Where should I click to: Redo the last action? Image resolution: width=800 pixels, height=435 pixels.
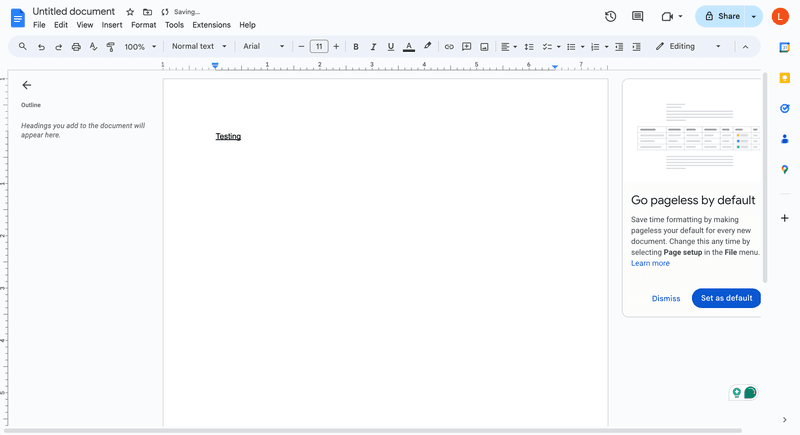pos(59,47)
